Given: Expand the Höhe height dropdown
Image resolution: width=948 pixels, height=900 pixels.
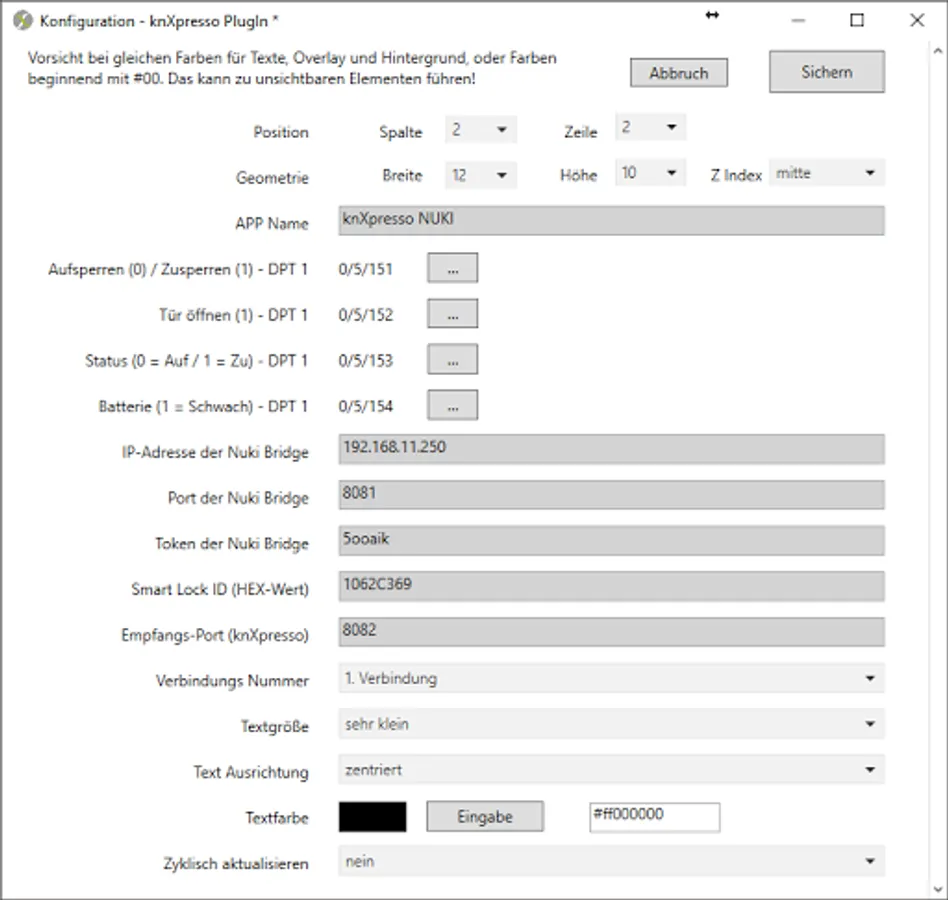Looking at the screenshot, I should (651, 173).
